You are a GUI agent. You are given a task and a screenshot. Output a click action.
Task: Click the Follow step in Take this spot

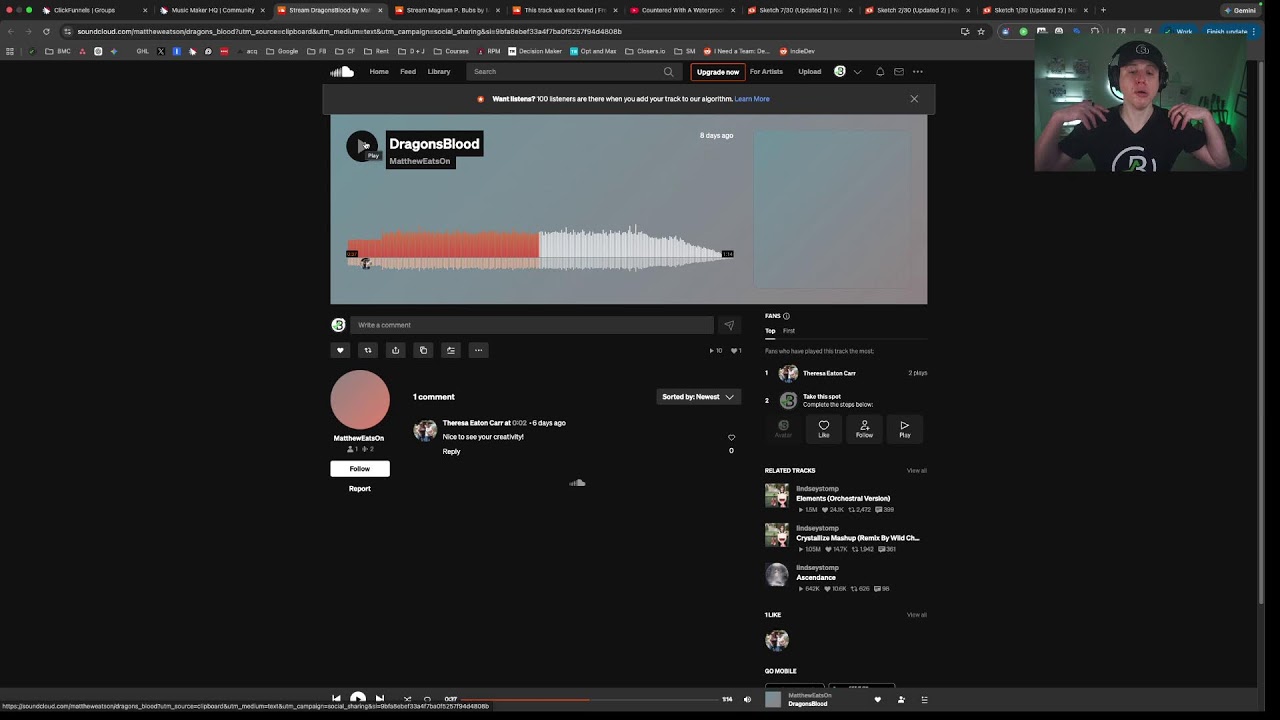coord(864,429)
